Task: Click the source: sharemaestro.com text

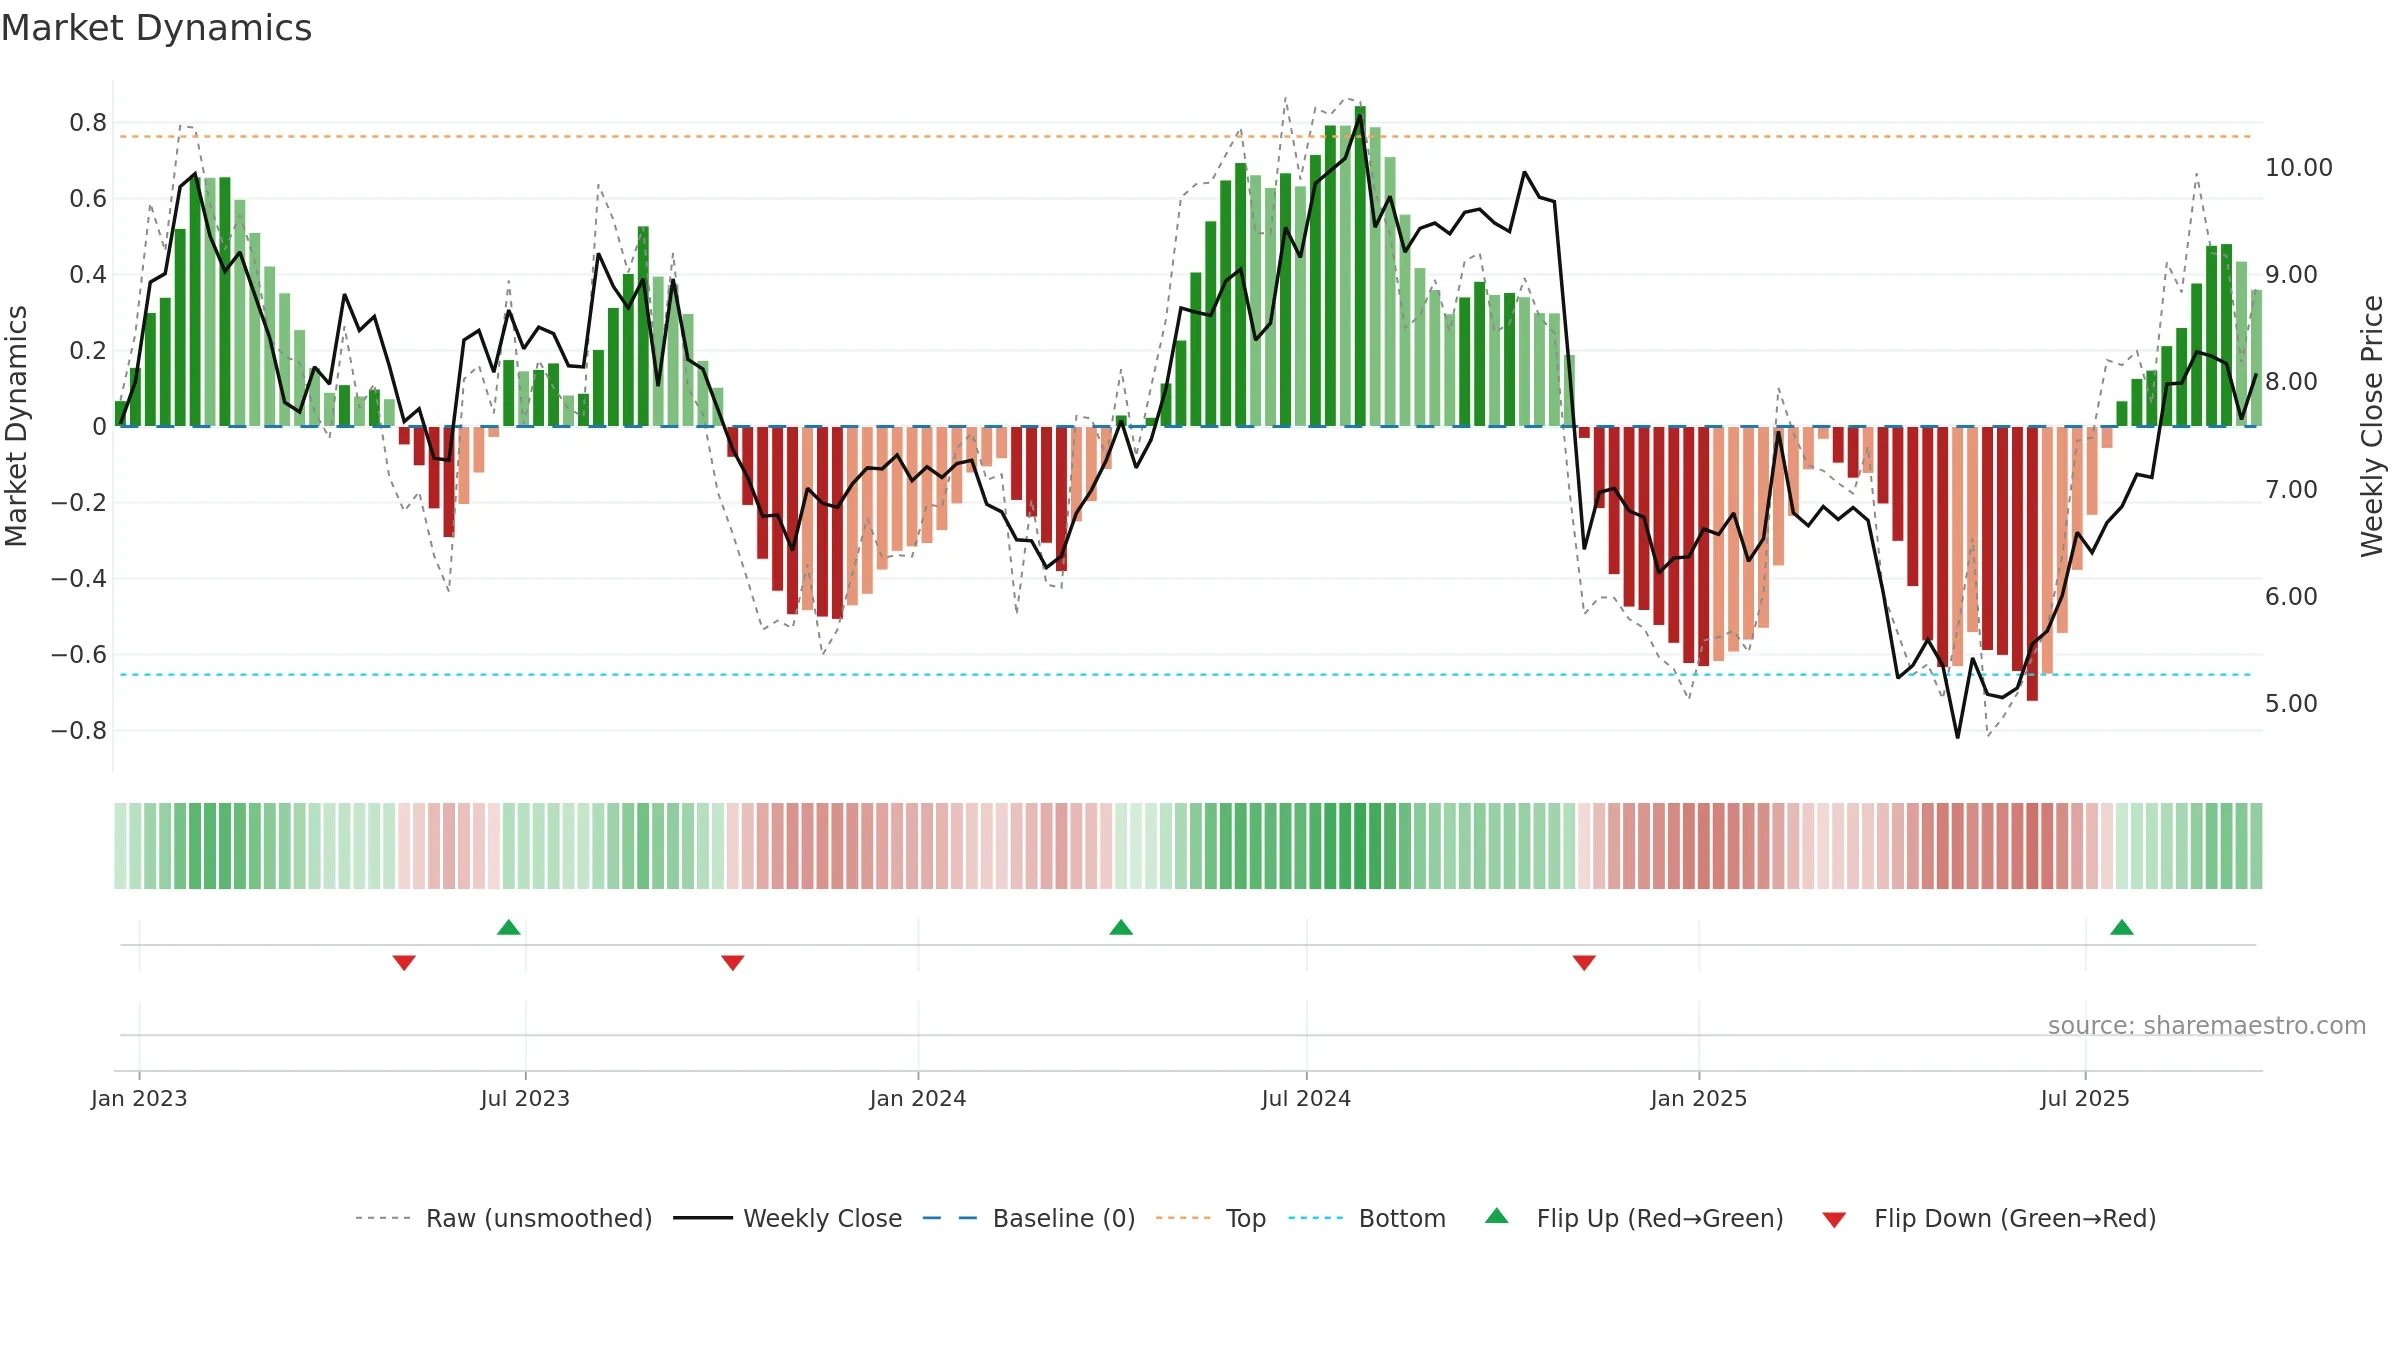Action: tap(2207, 1025)
